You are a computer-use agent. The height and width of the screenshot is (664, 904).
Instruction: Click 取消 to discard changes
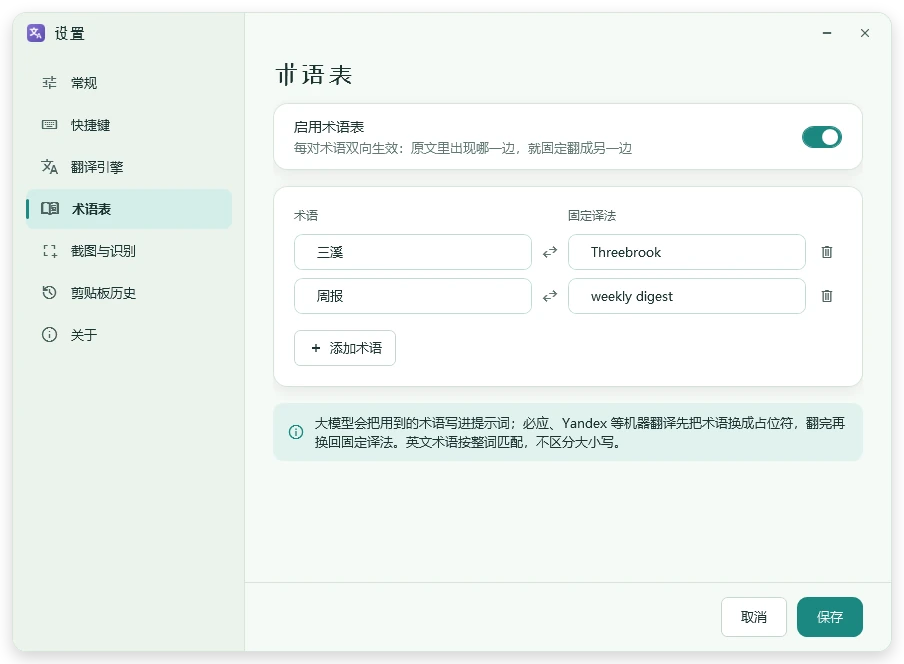(754, 617)
